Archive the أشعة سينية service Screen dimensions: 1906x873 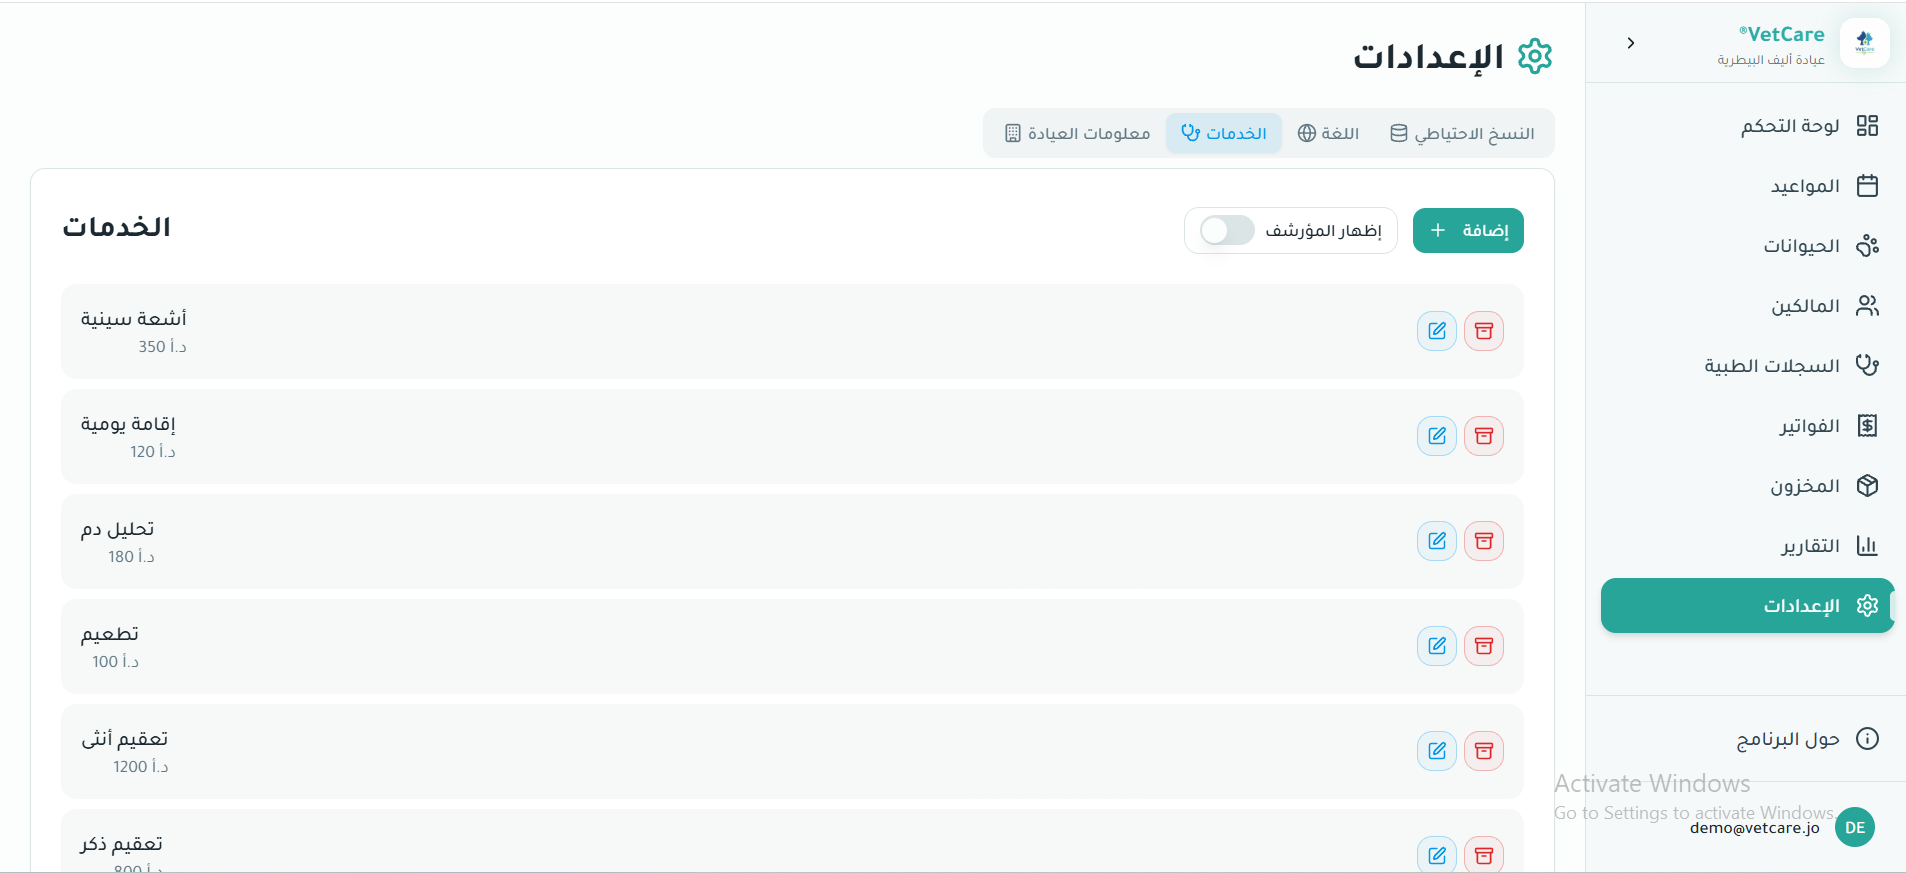pos(1484,331)
